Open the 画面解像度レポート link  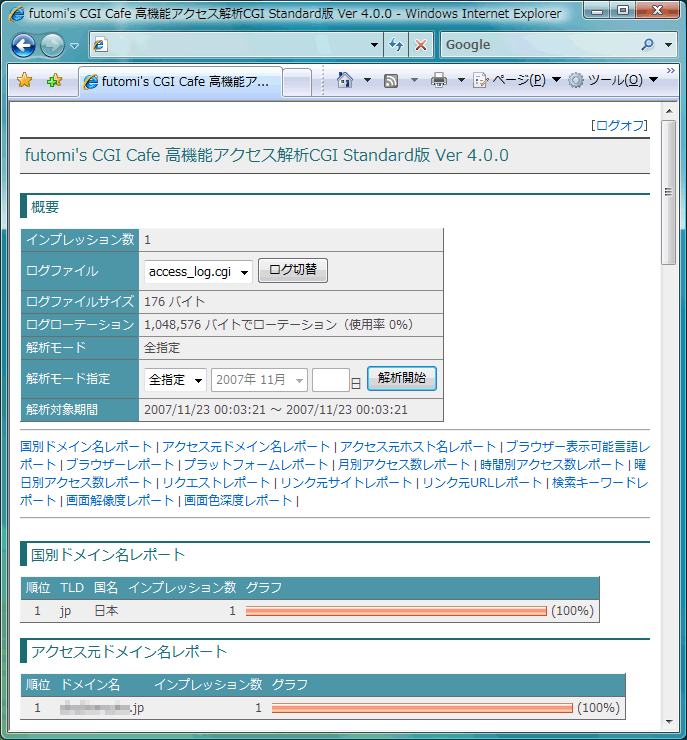[120, 500]
